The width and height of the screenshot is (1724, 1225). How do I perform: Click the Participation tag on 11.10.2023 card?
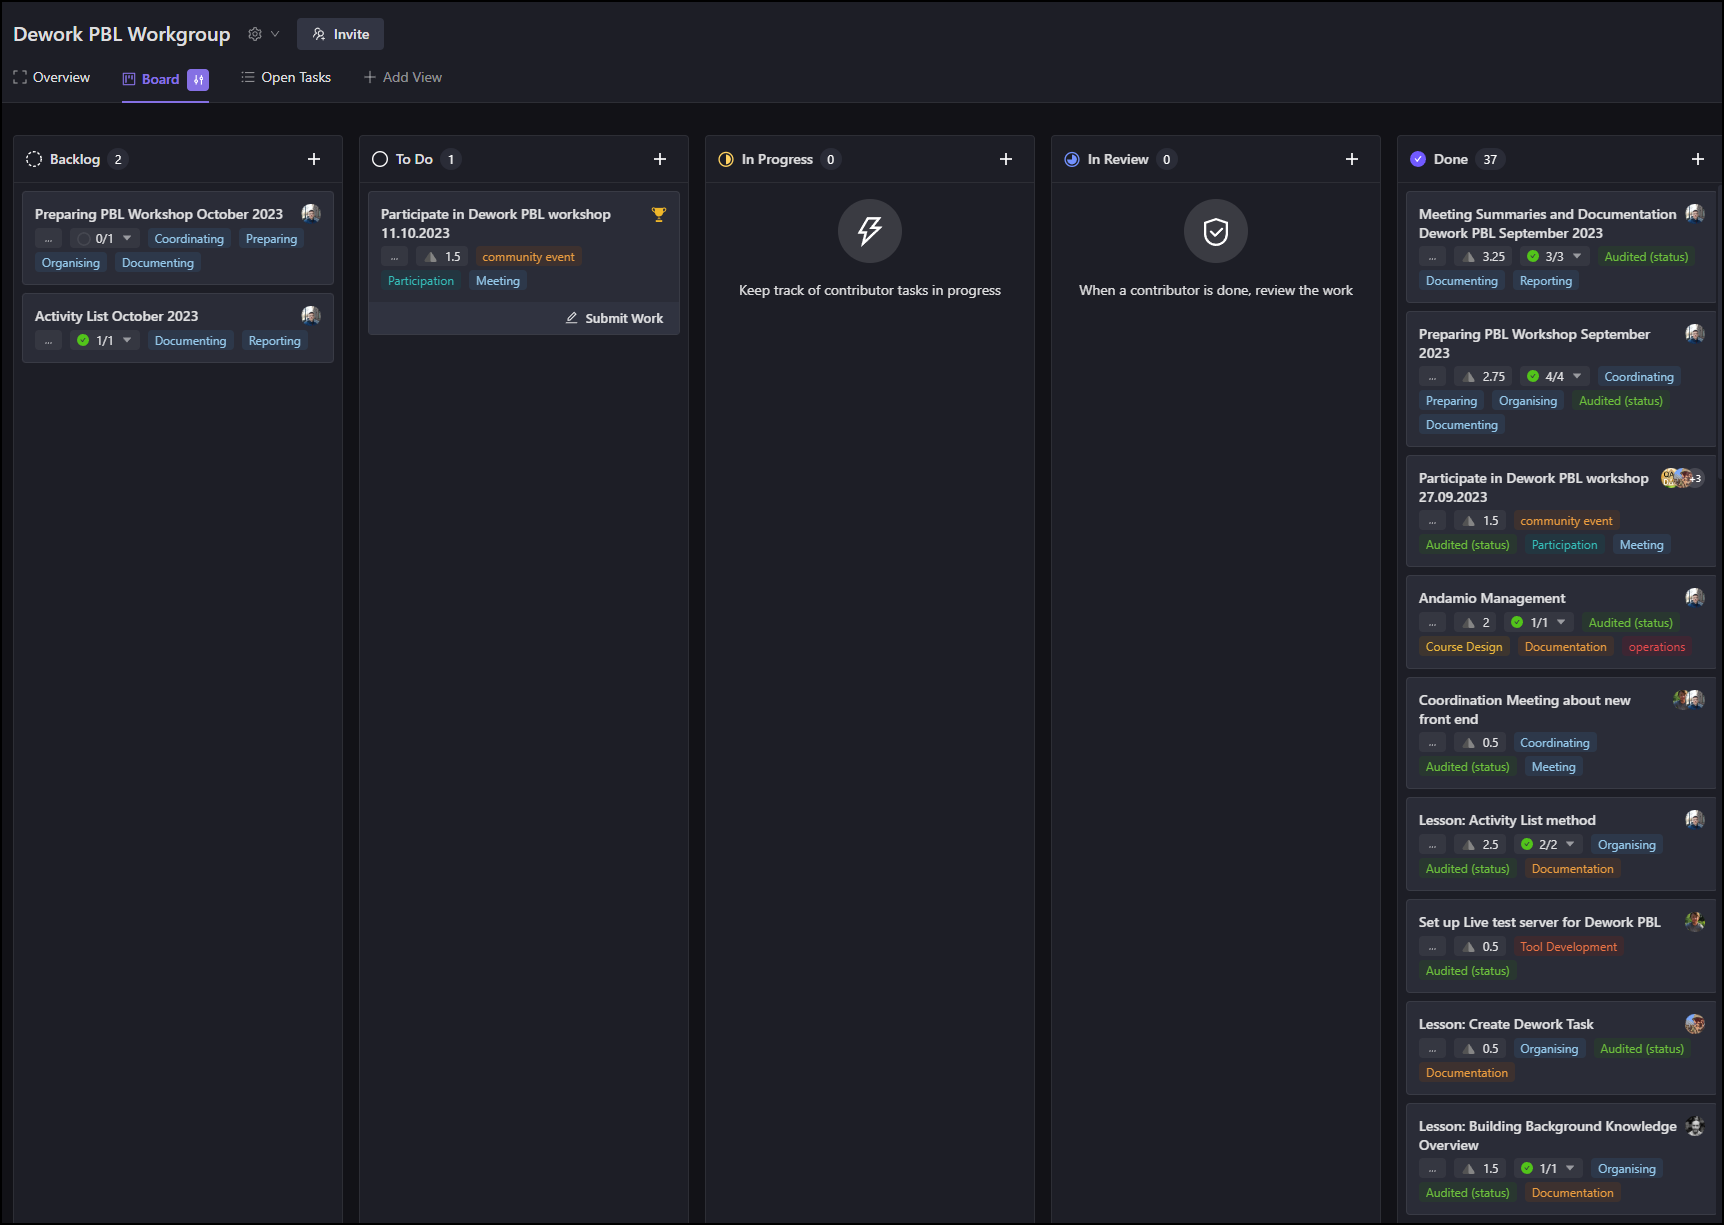(x=421, y=281)
